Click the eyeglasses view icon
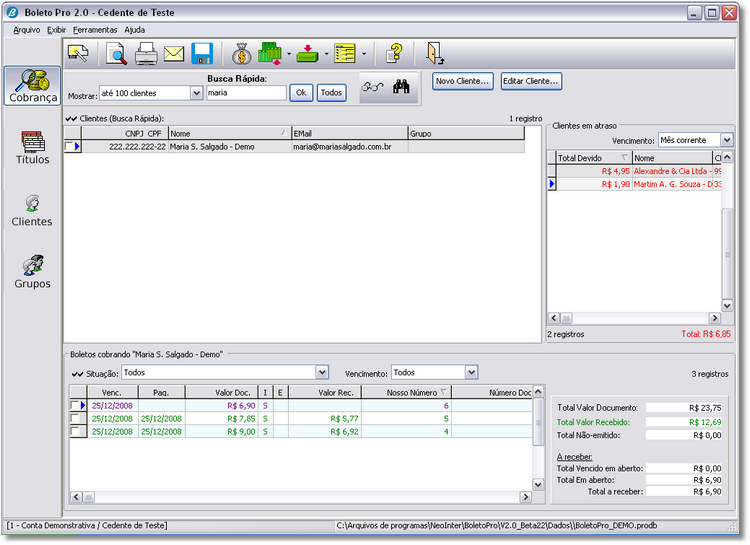The image size is (750, 545). tap(373, 87)
